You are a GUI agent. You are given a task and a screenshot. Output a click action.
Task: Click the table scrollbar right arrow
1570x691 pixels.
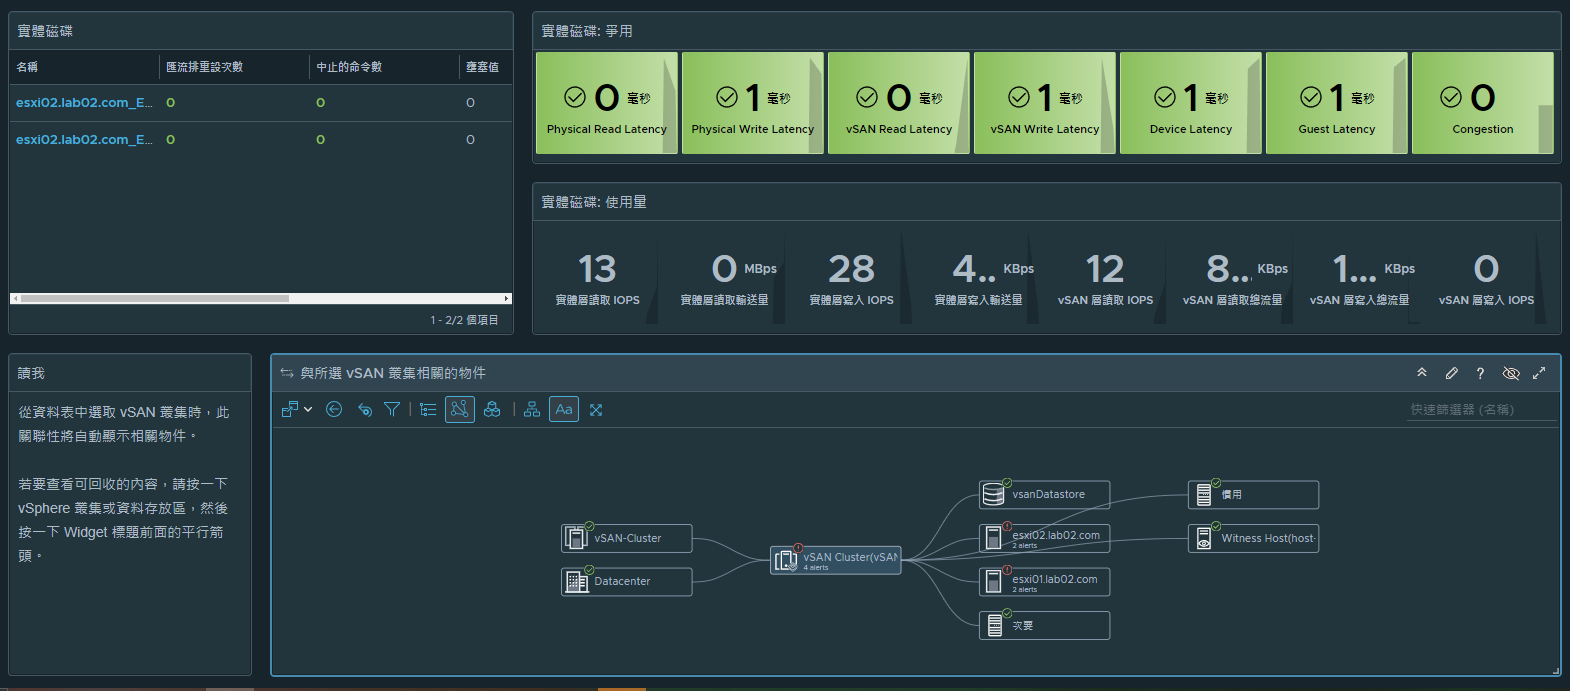pos(507,298)
